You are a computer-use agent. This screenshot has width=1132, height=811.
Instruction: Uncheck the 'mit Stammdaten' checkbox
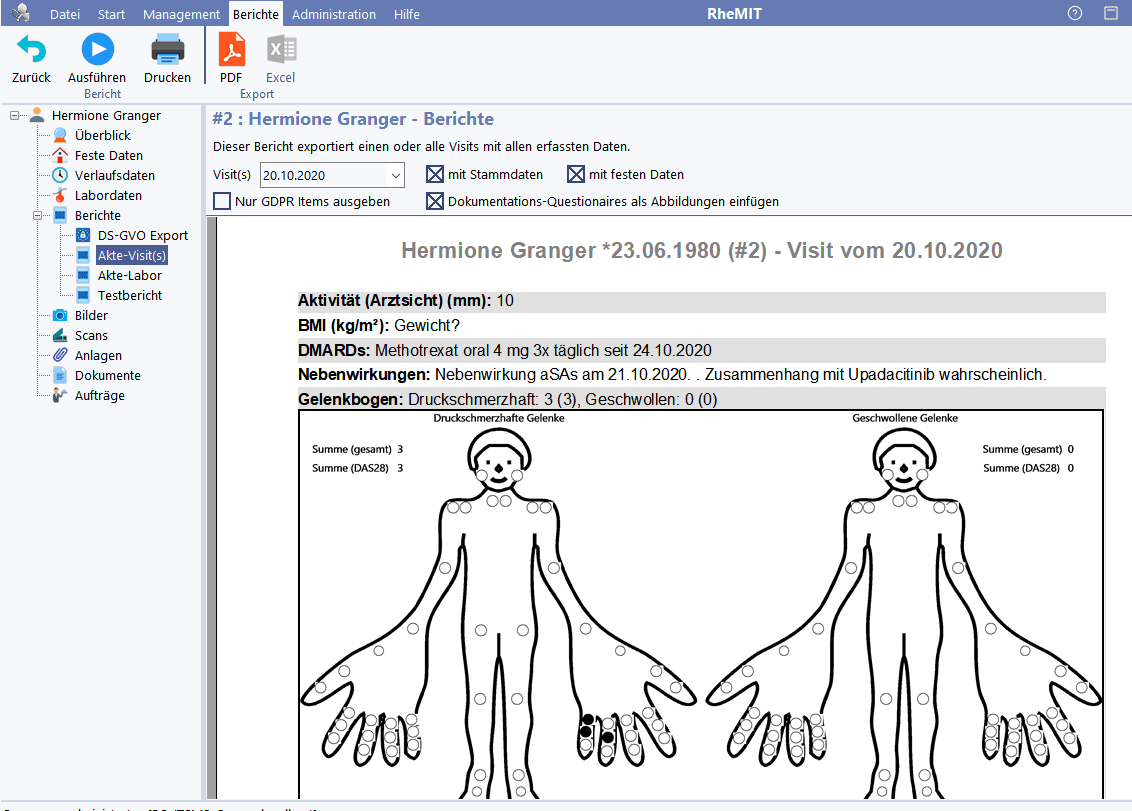tap(435, 174)
